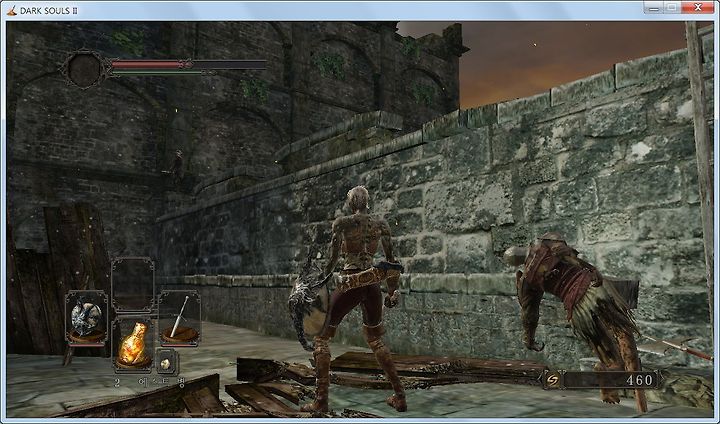Click the empty spell slot above the flask
720x424 pixels.
coord(133,285)
